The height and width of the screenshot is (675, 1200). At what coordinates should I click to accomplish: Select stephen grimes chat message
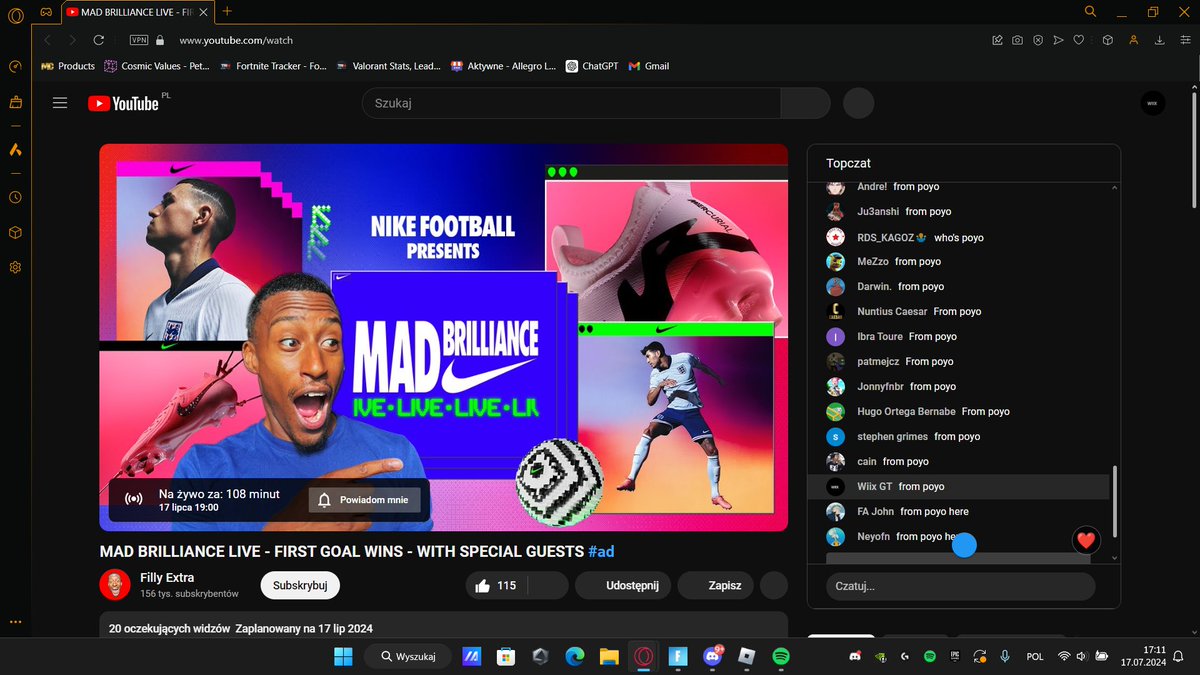pos(958,436)
